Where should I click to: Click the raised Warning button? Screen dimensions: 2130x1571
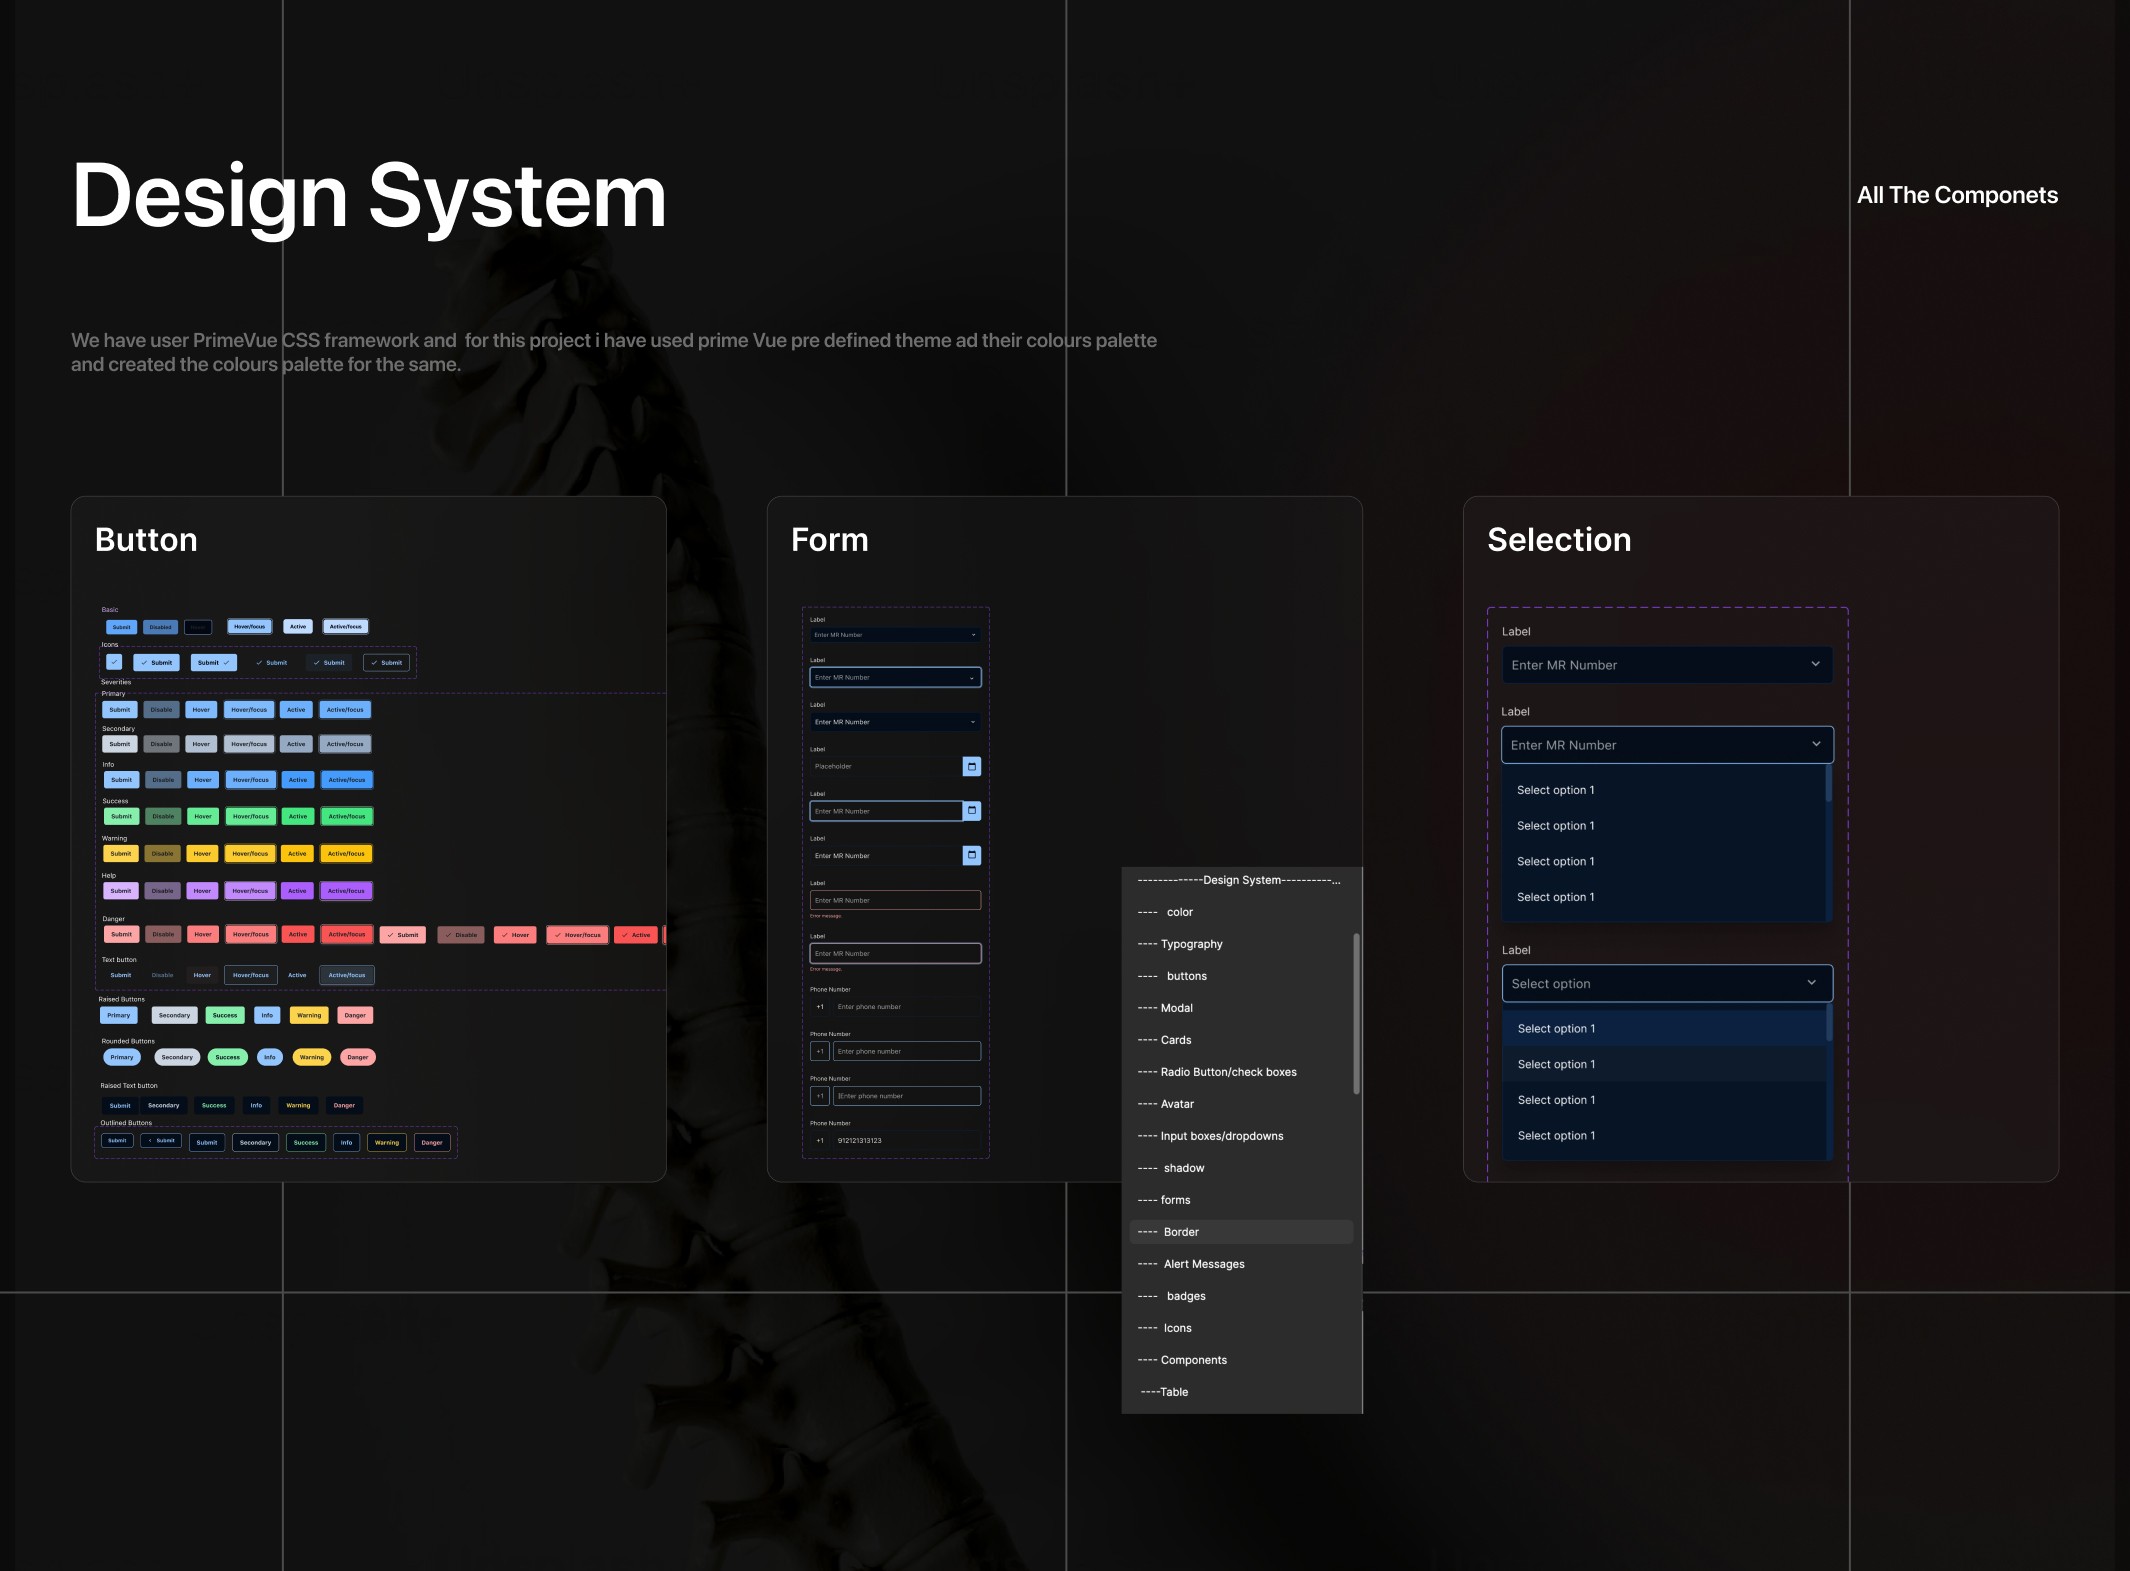309,1015
